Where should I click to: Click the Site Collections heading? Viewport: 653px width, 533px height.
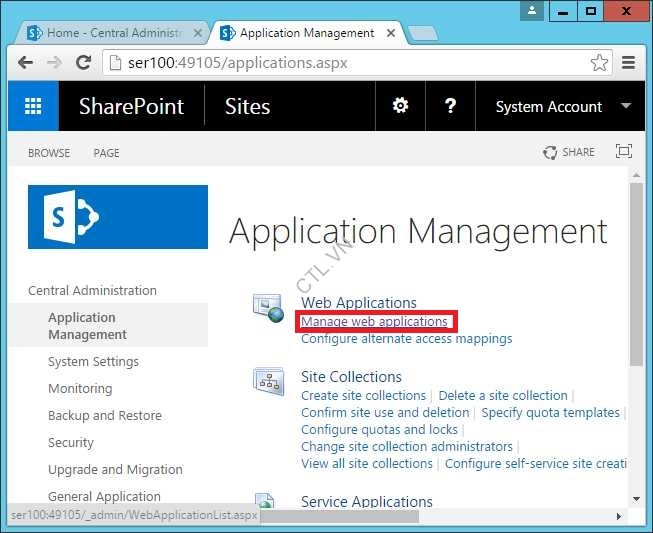click(351, 377)
